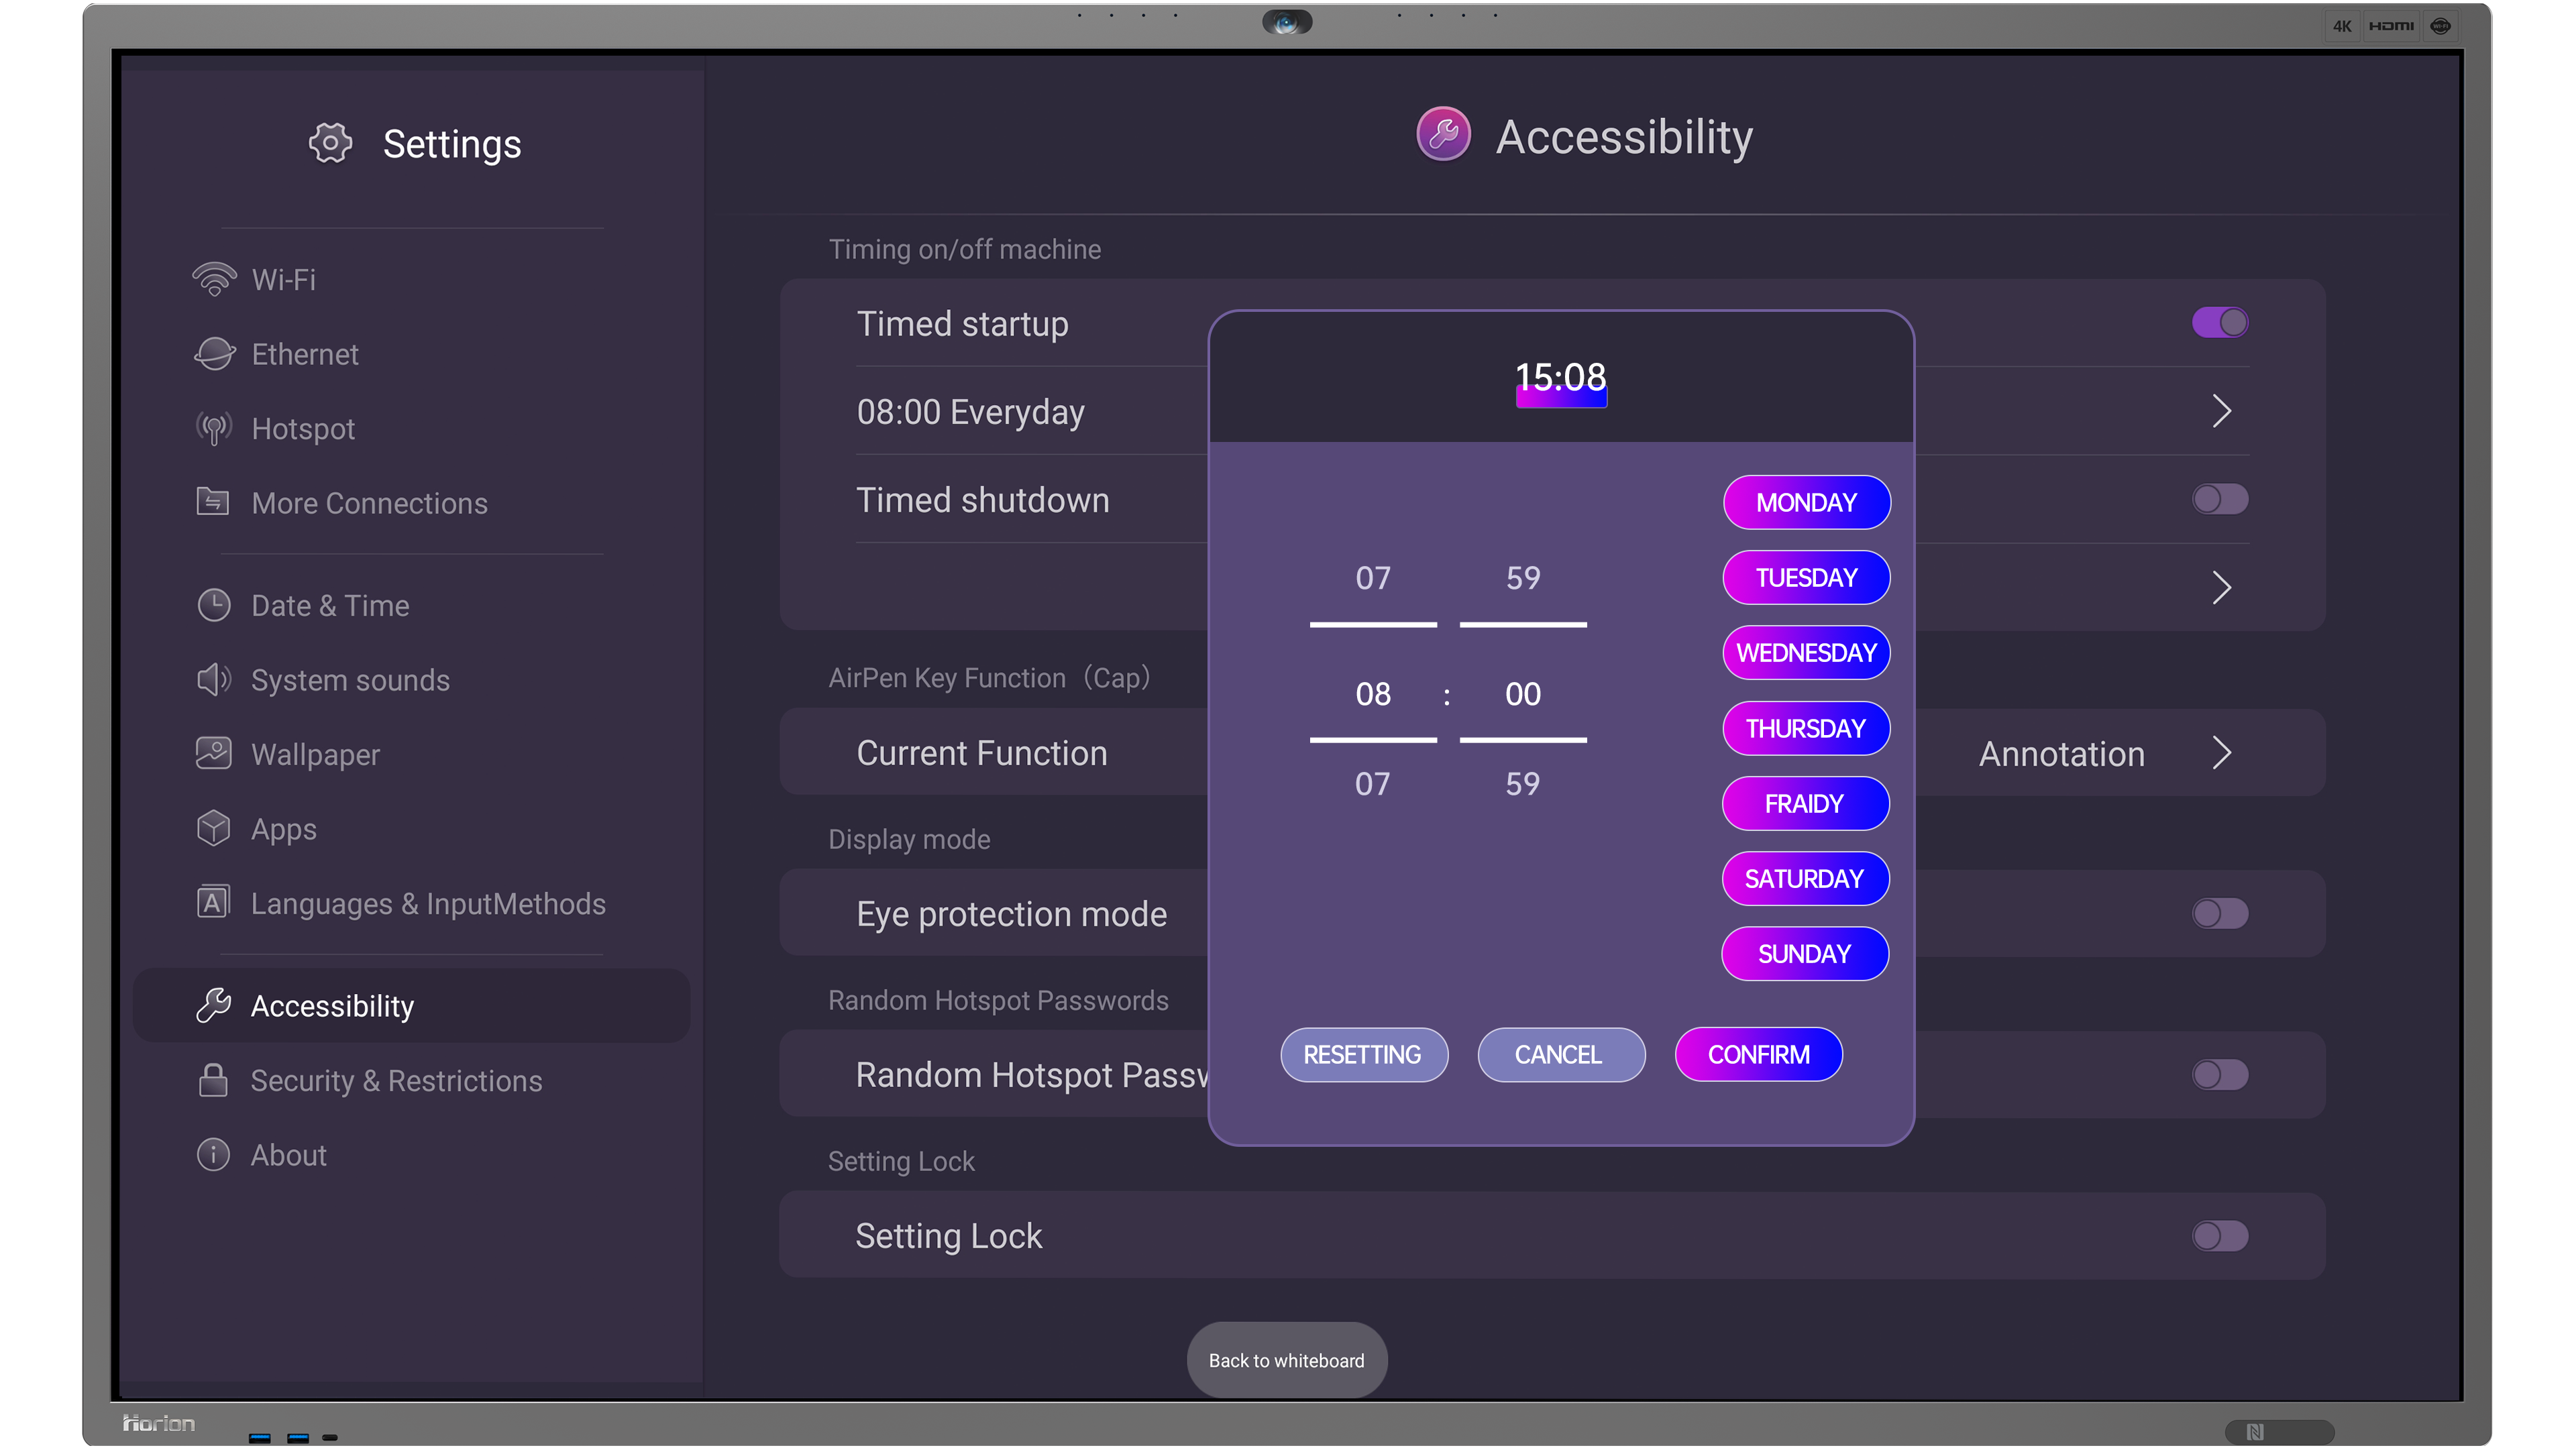Click the Wallpaper picture icon
The height and width of the screenshot is (1452, 2576).
(x=214, y=754)
